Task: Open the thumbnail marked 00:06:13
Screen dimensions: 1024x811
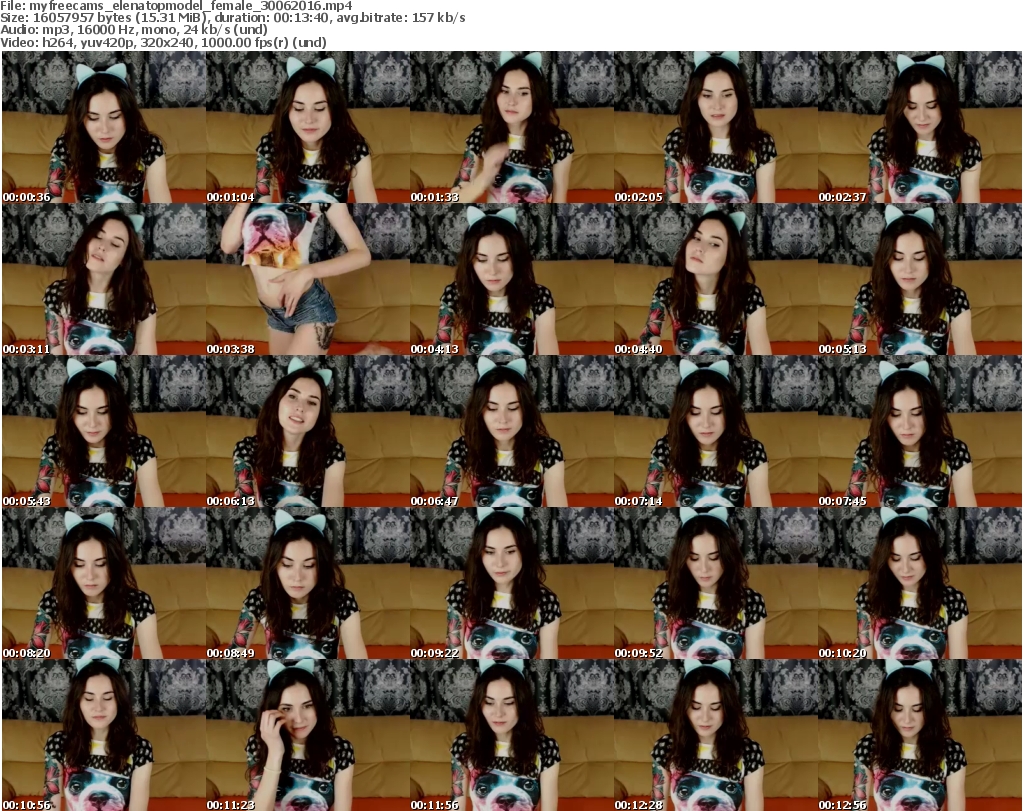Action: coord(307,432)
